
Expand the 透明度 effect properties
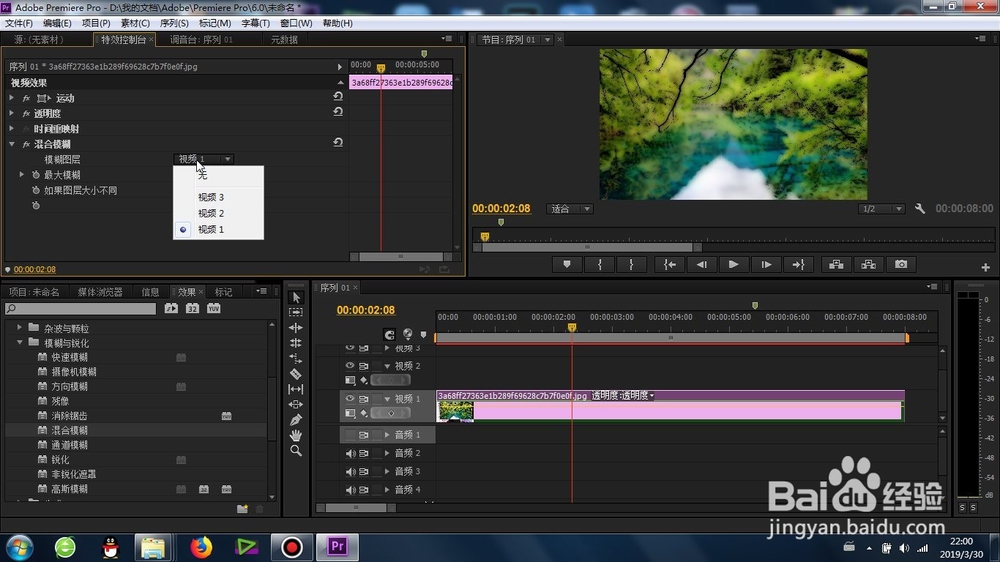tap(11, 113)
